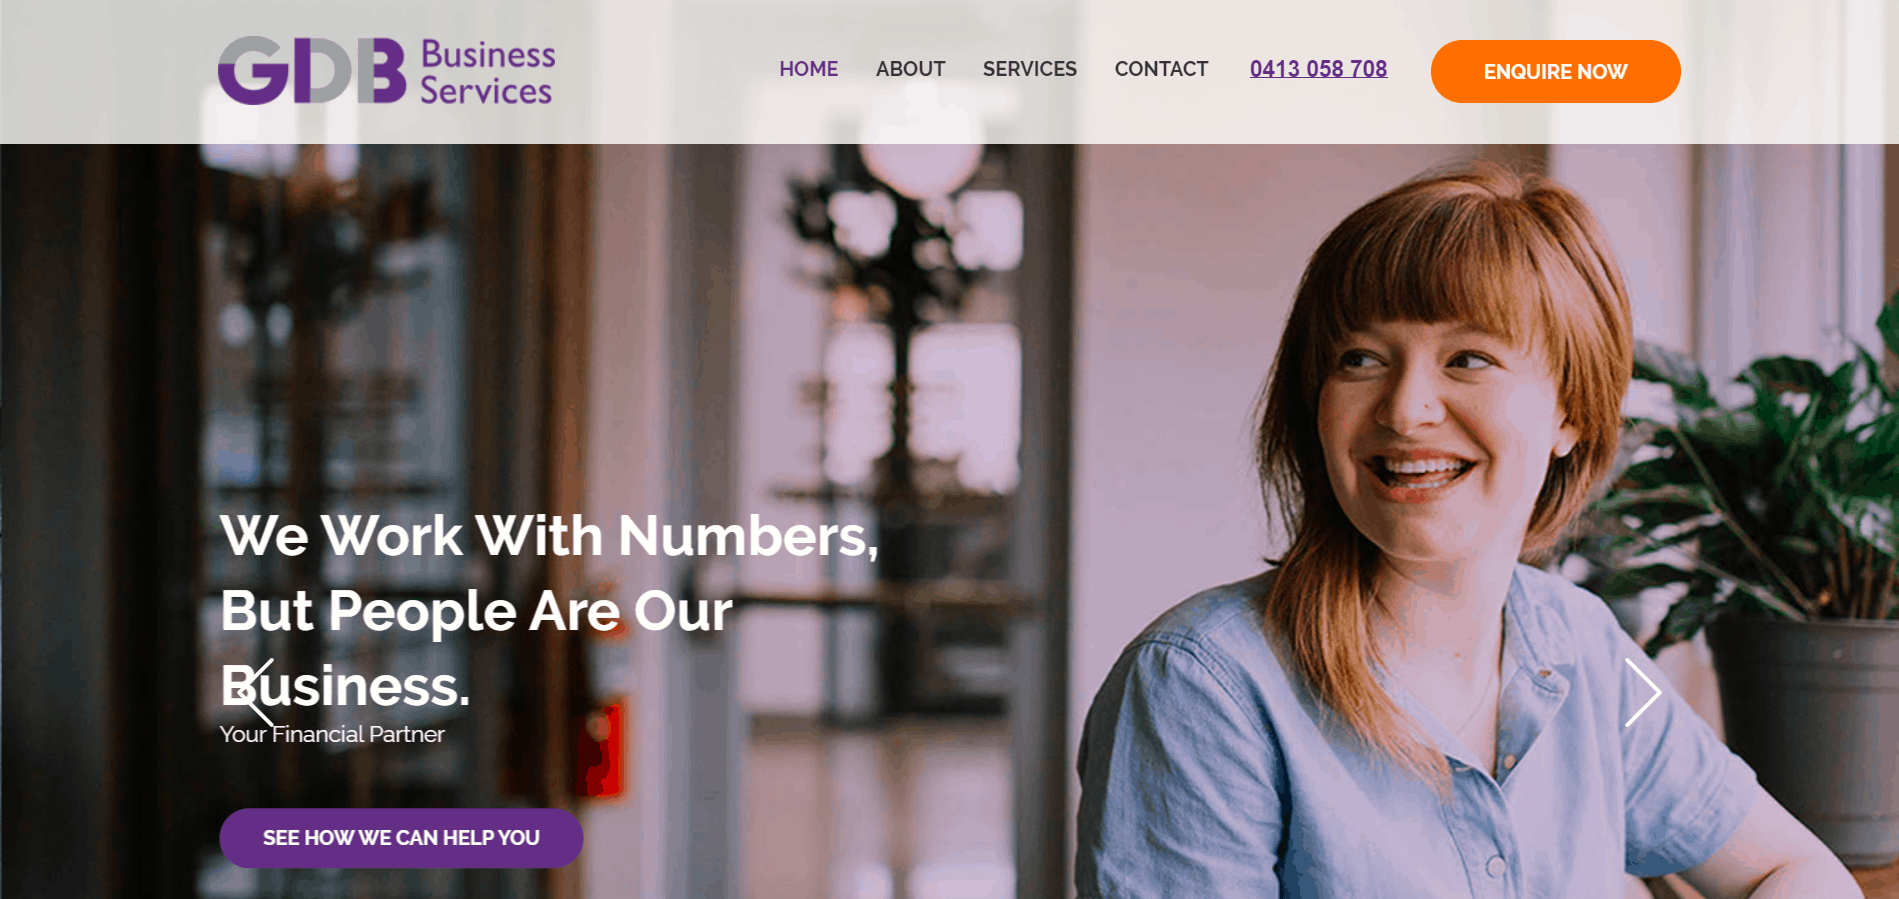
Task: Open the ABOUT page
Action: point(910,69)
